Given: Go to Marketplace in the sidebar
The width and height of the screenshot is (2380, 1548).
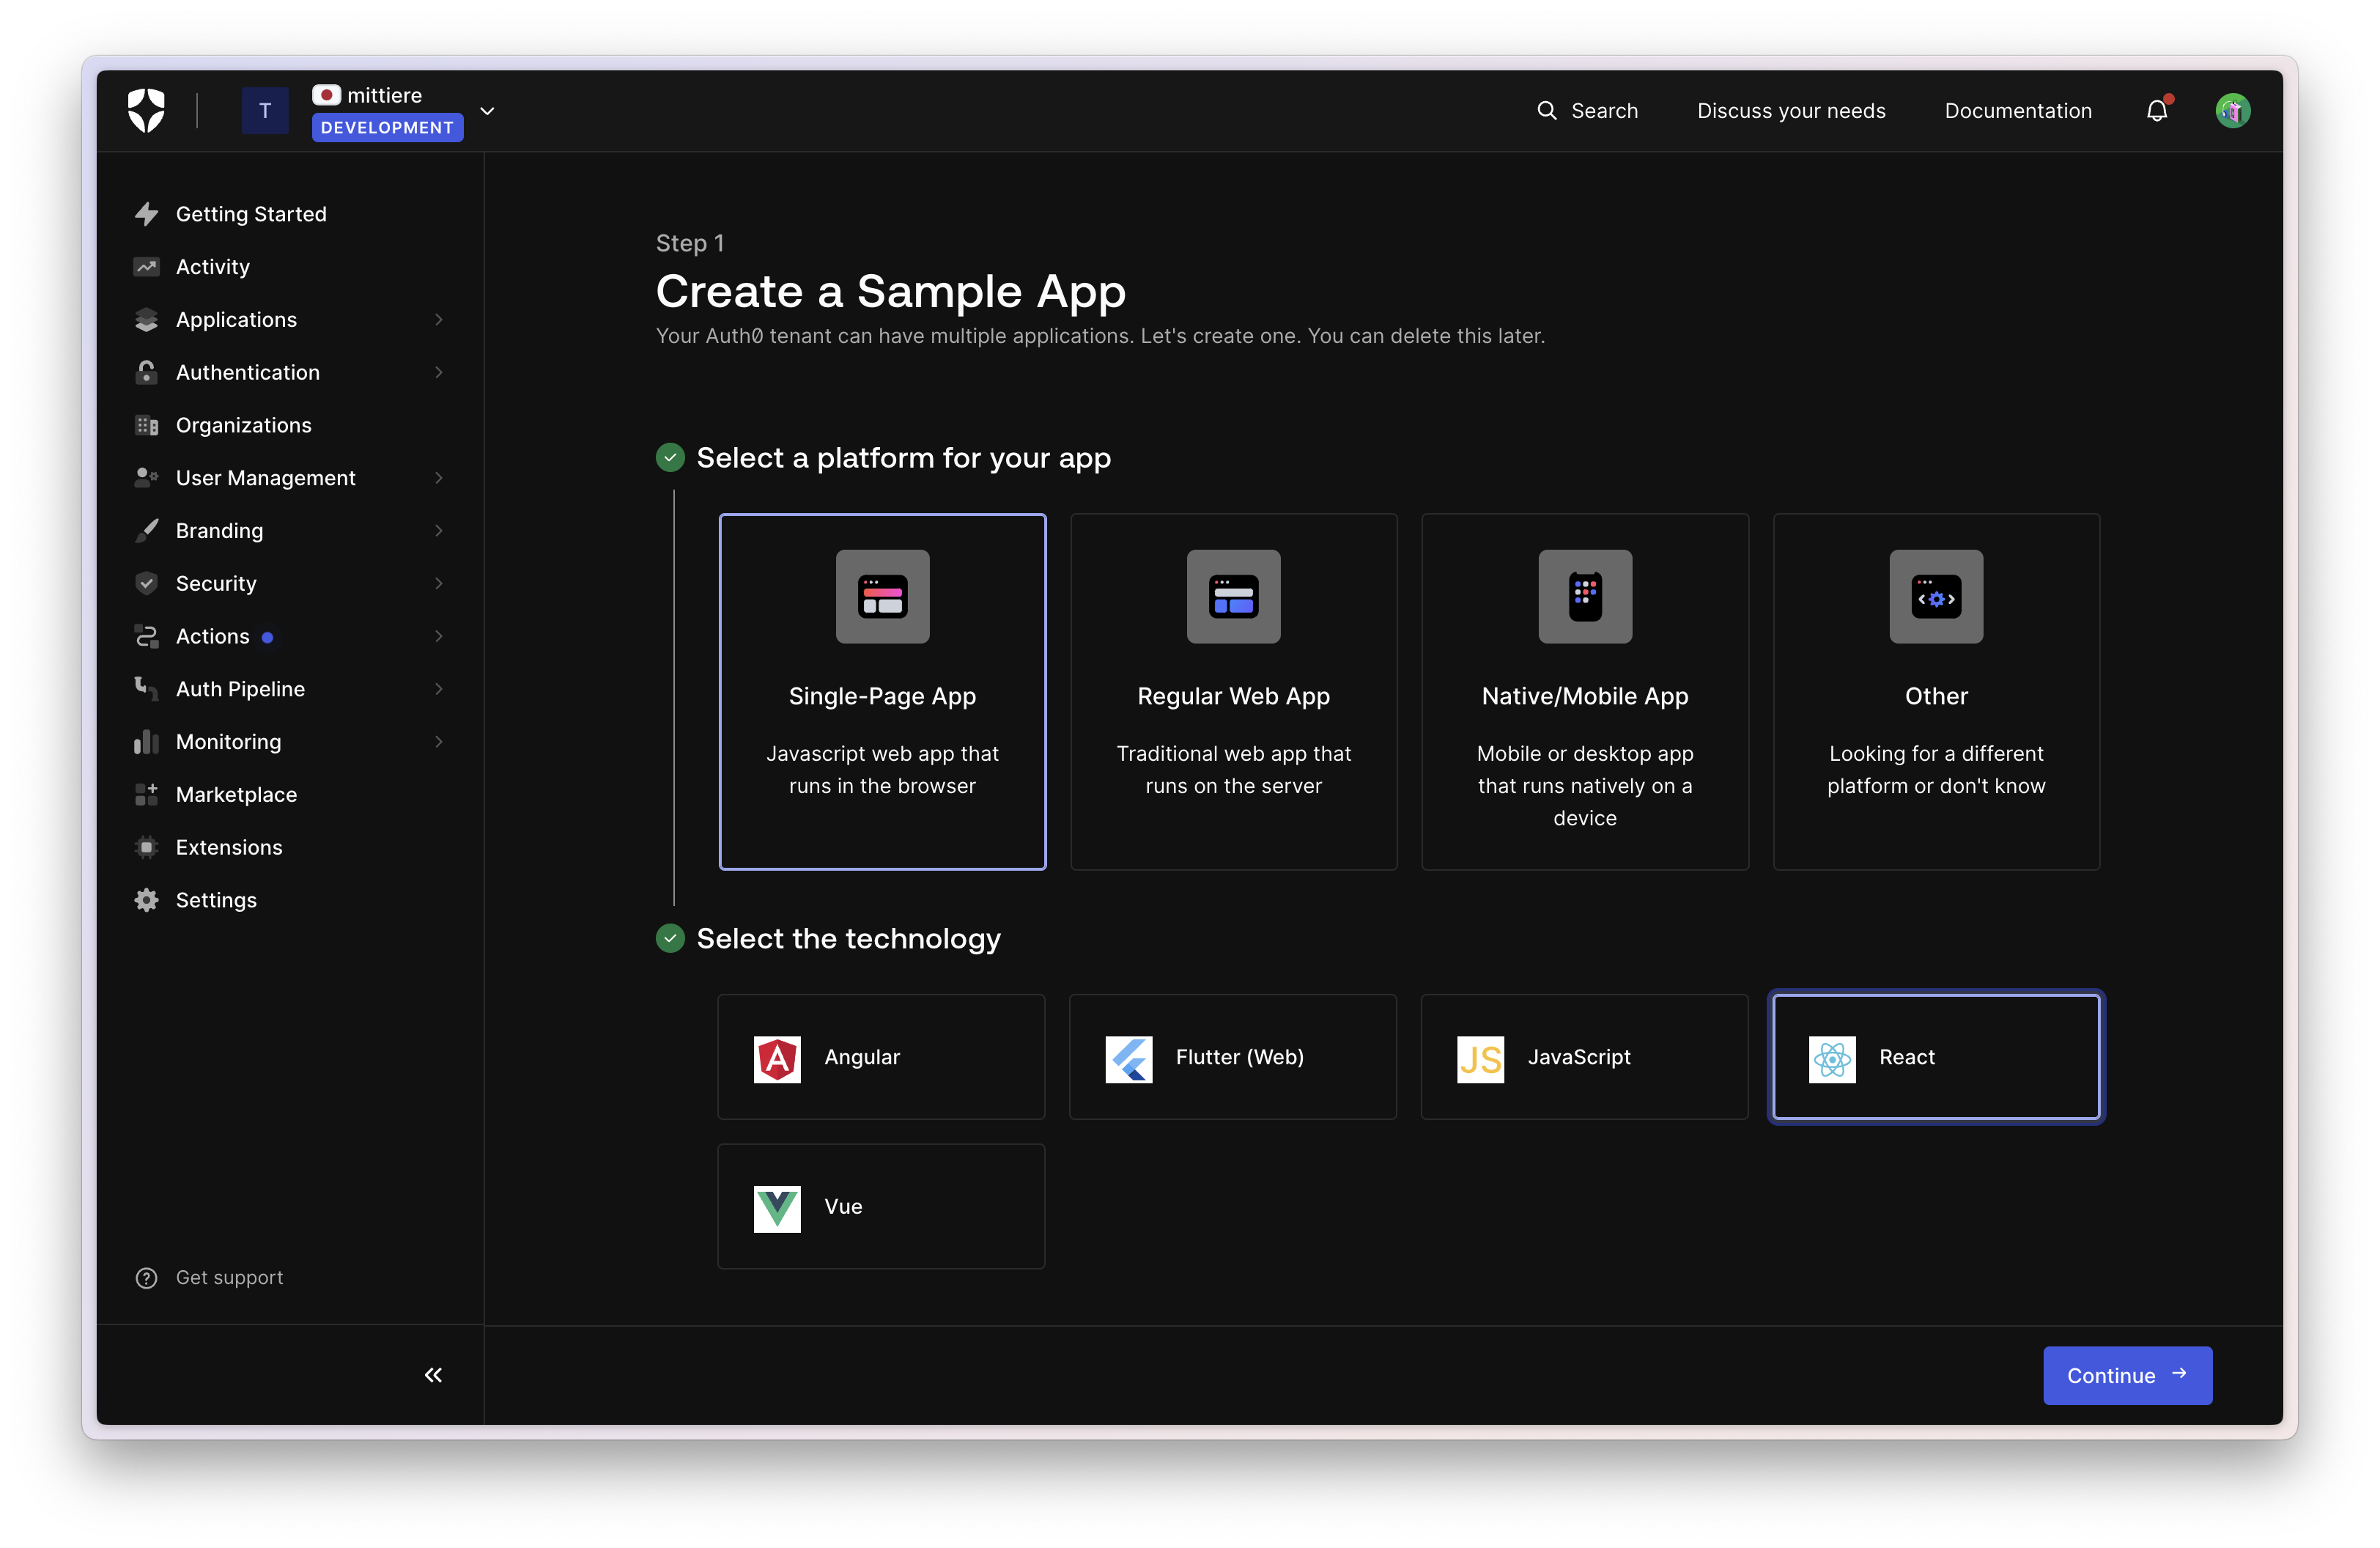Looking at the screenshot, I should (236, 795).
